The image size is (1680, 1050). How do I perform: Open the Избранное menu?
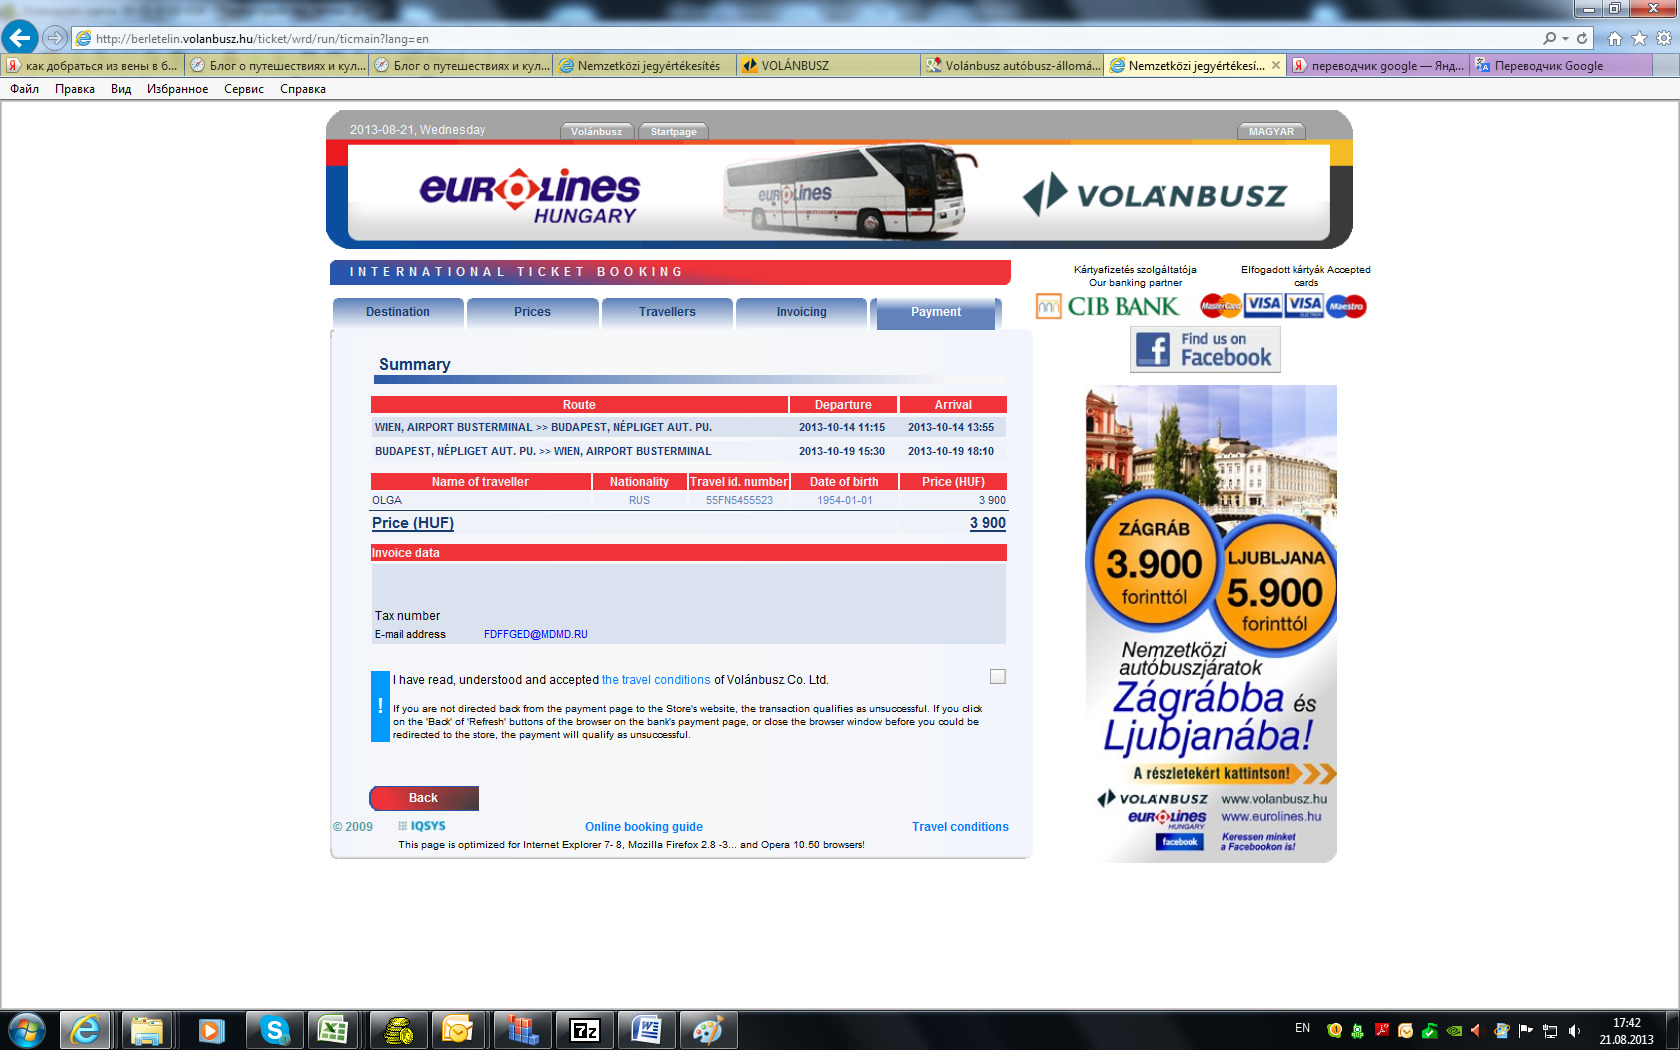[177, 89]
